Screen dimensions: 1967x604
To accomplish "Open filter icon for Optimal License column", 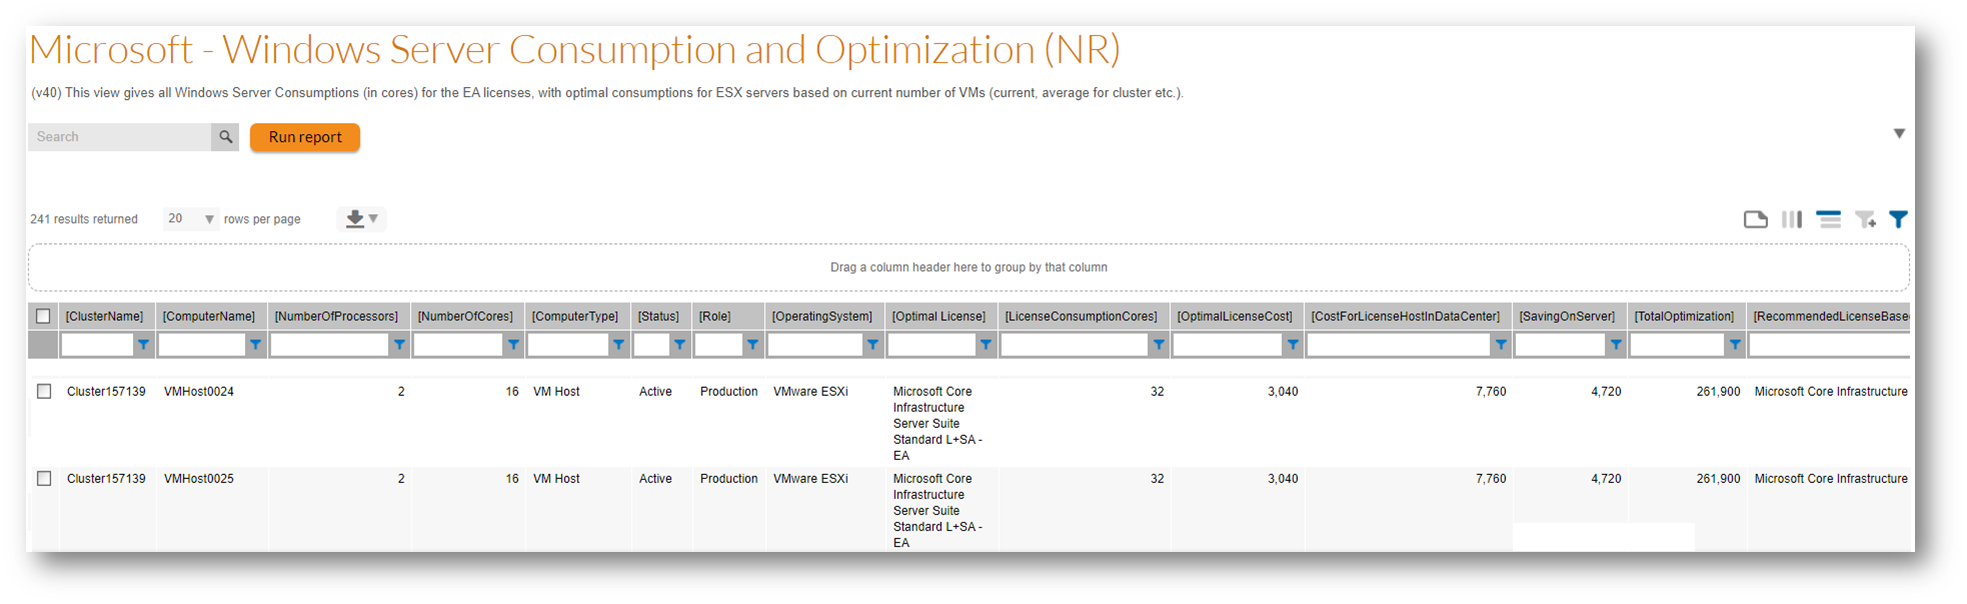I will click(986, 345).
